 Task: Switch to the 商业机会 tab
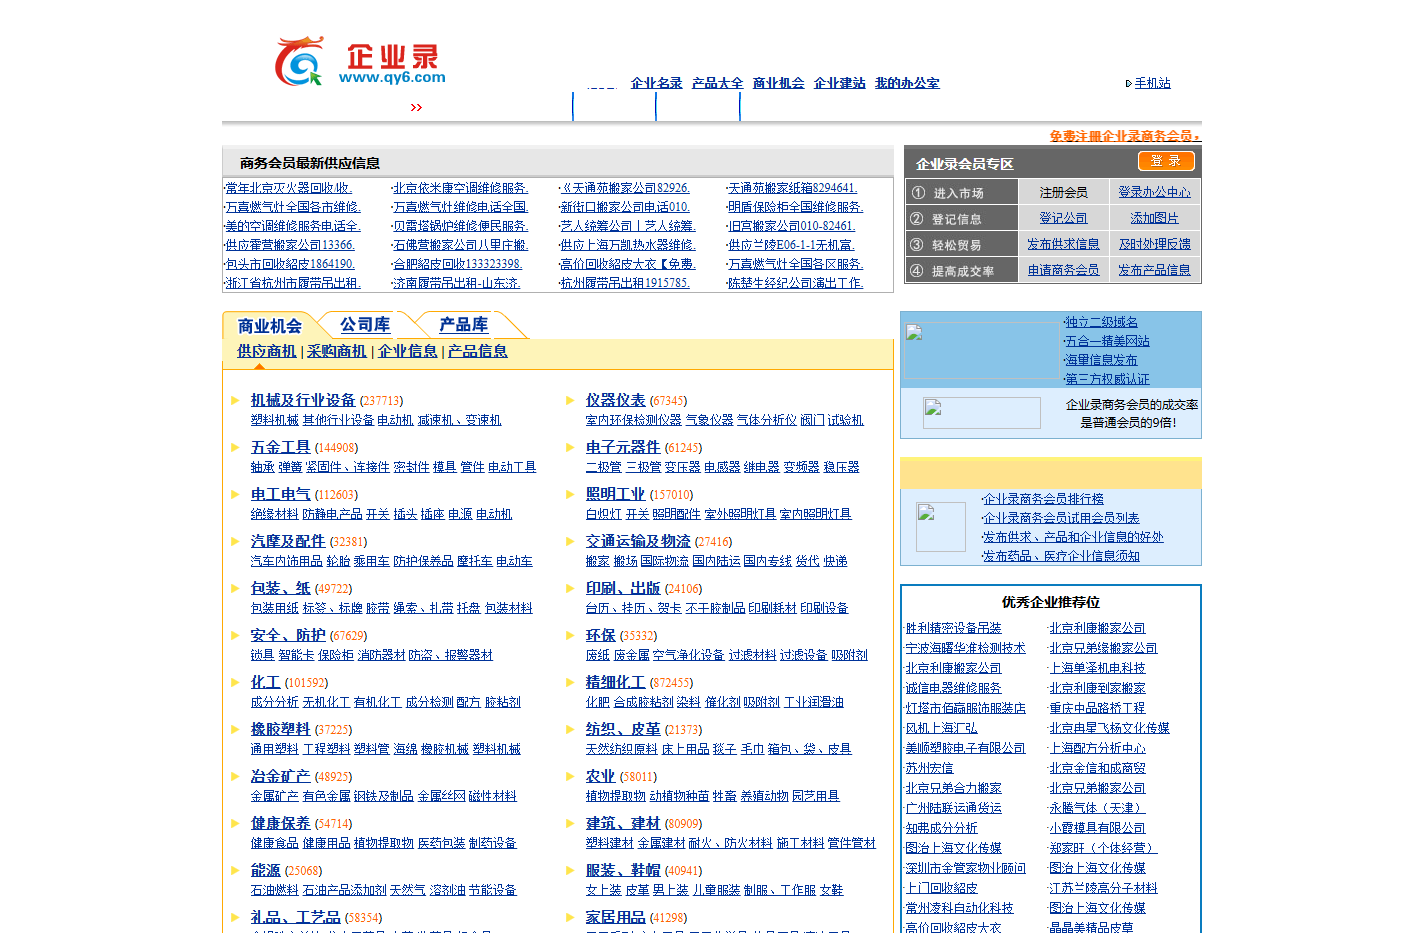click(269, 326)
